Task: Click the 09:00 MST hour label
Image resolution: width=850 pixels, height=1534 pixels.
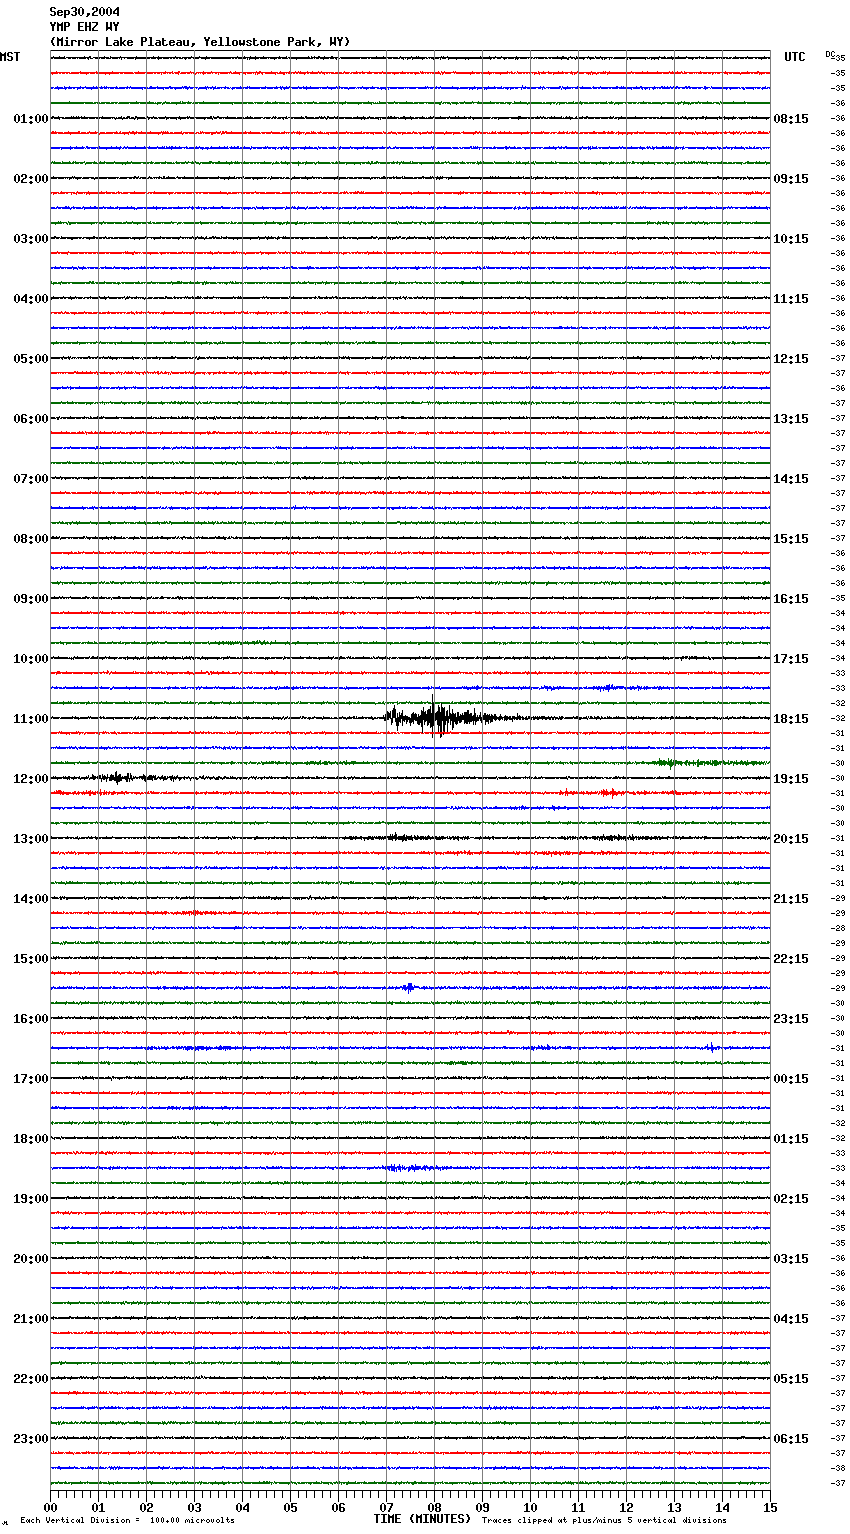Action: tap(30, 599)
